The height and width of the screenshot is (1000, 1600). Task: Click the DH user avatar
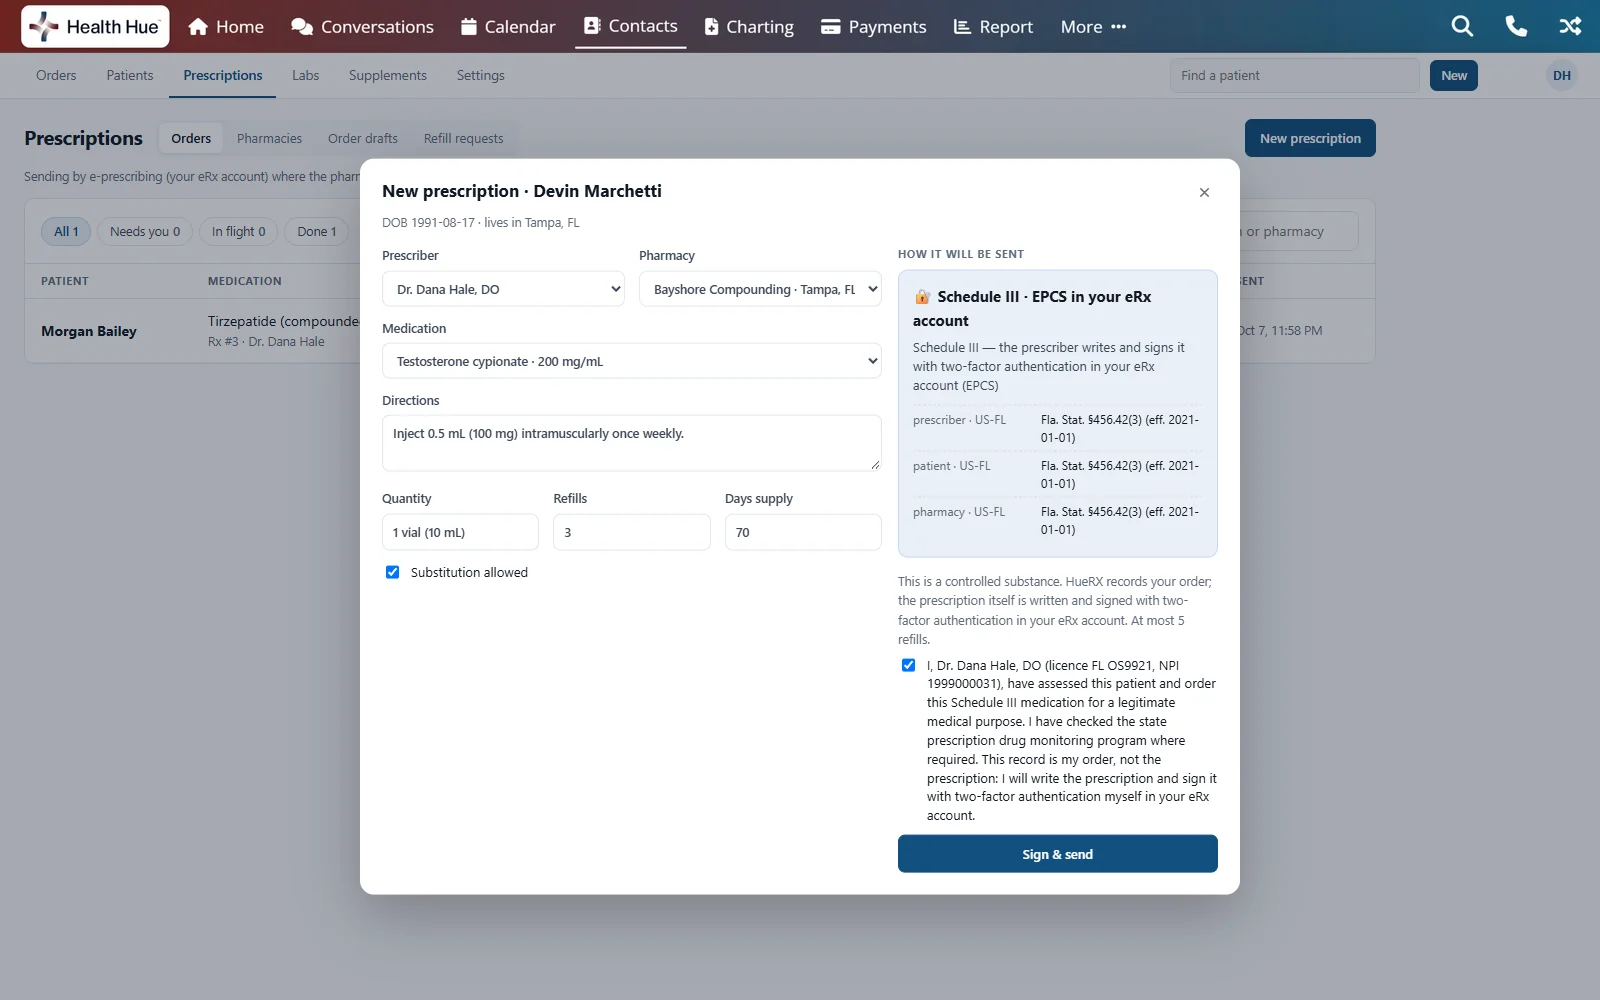(1561, 76)
